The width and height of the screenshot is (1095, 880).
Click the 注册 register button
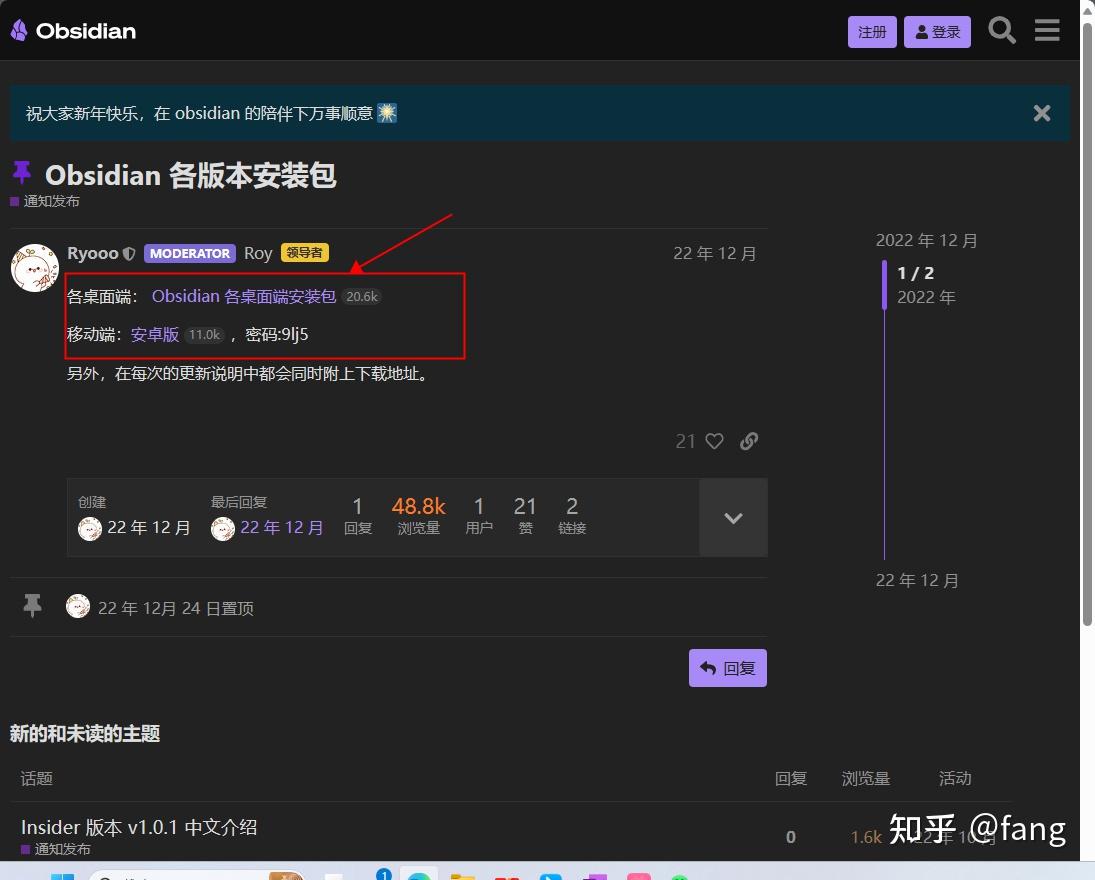point(871,31)
